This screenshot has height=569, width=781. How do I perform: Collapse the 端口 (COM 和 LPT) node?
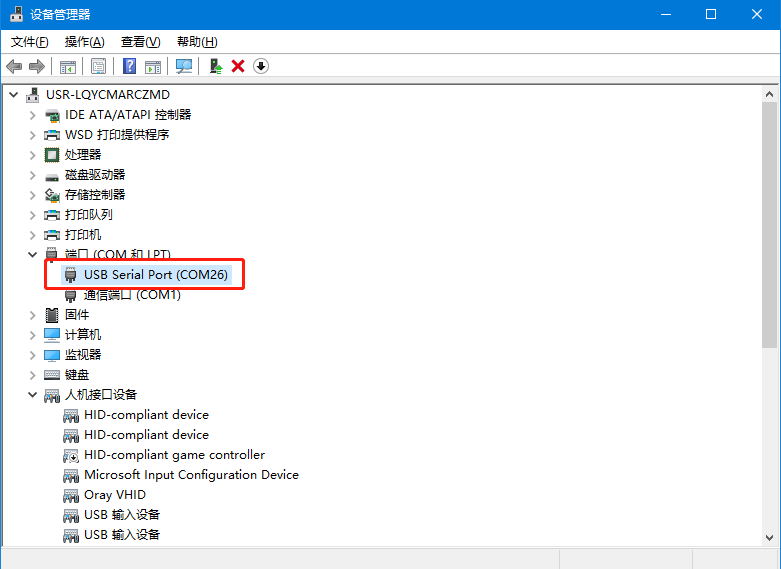[33, 255]
